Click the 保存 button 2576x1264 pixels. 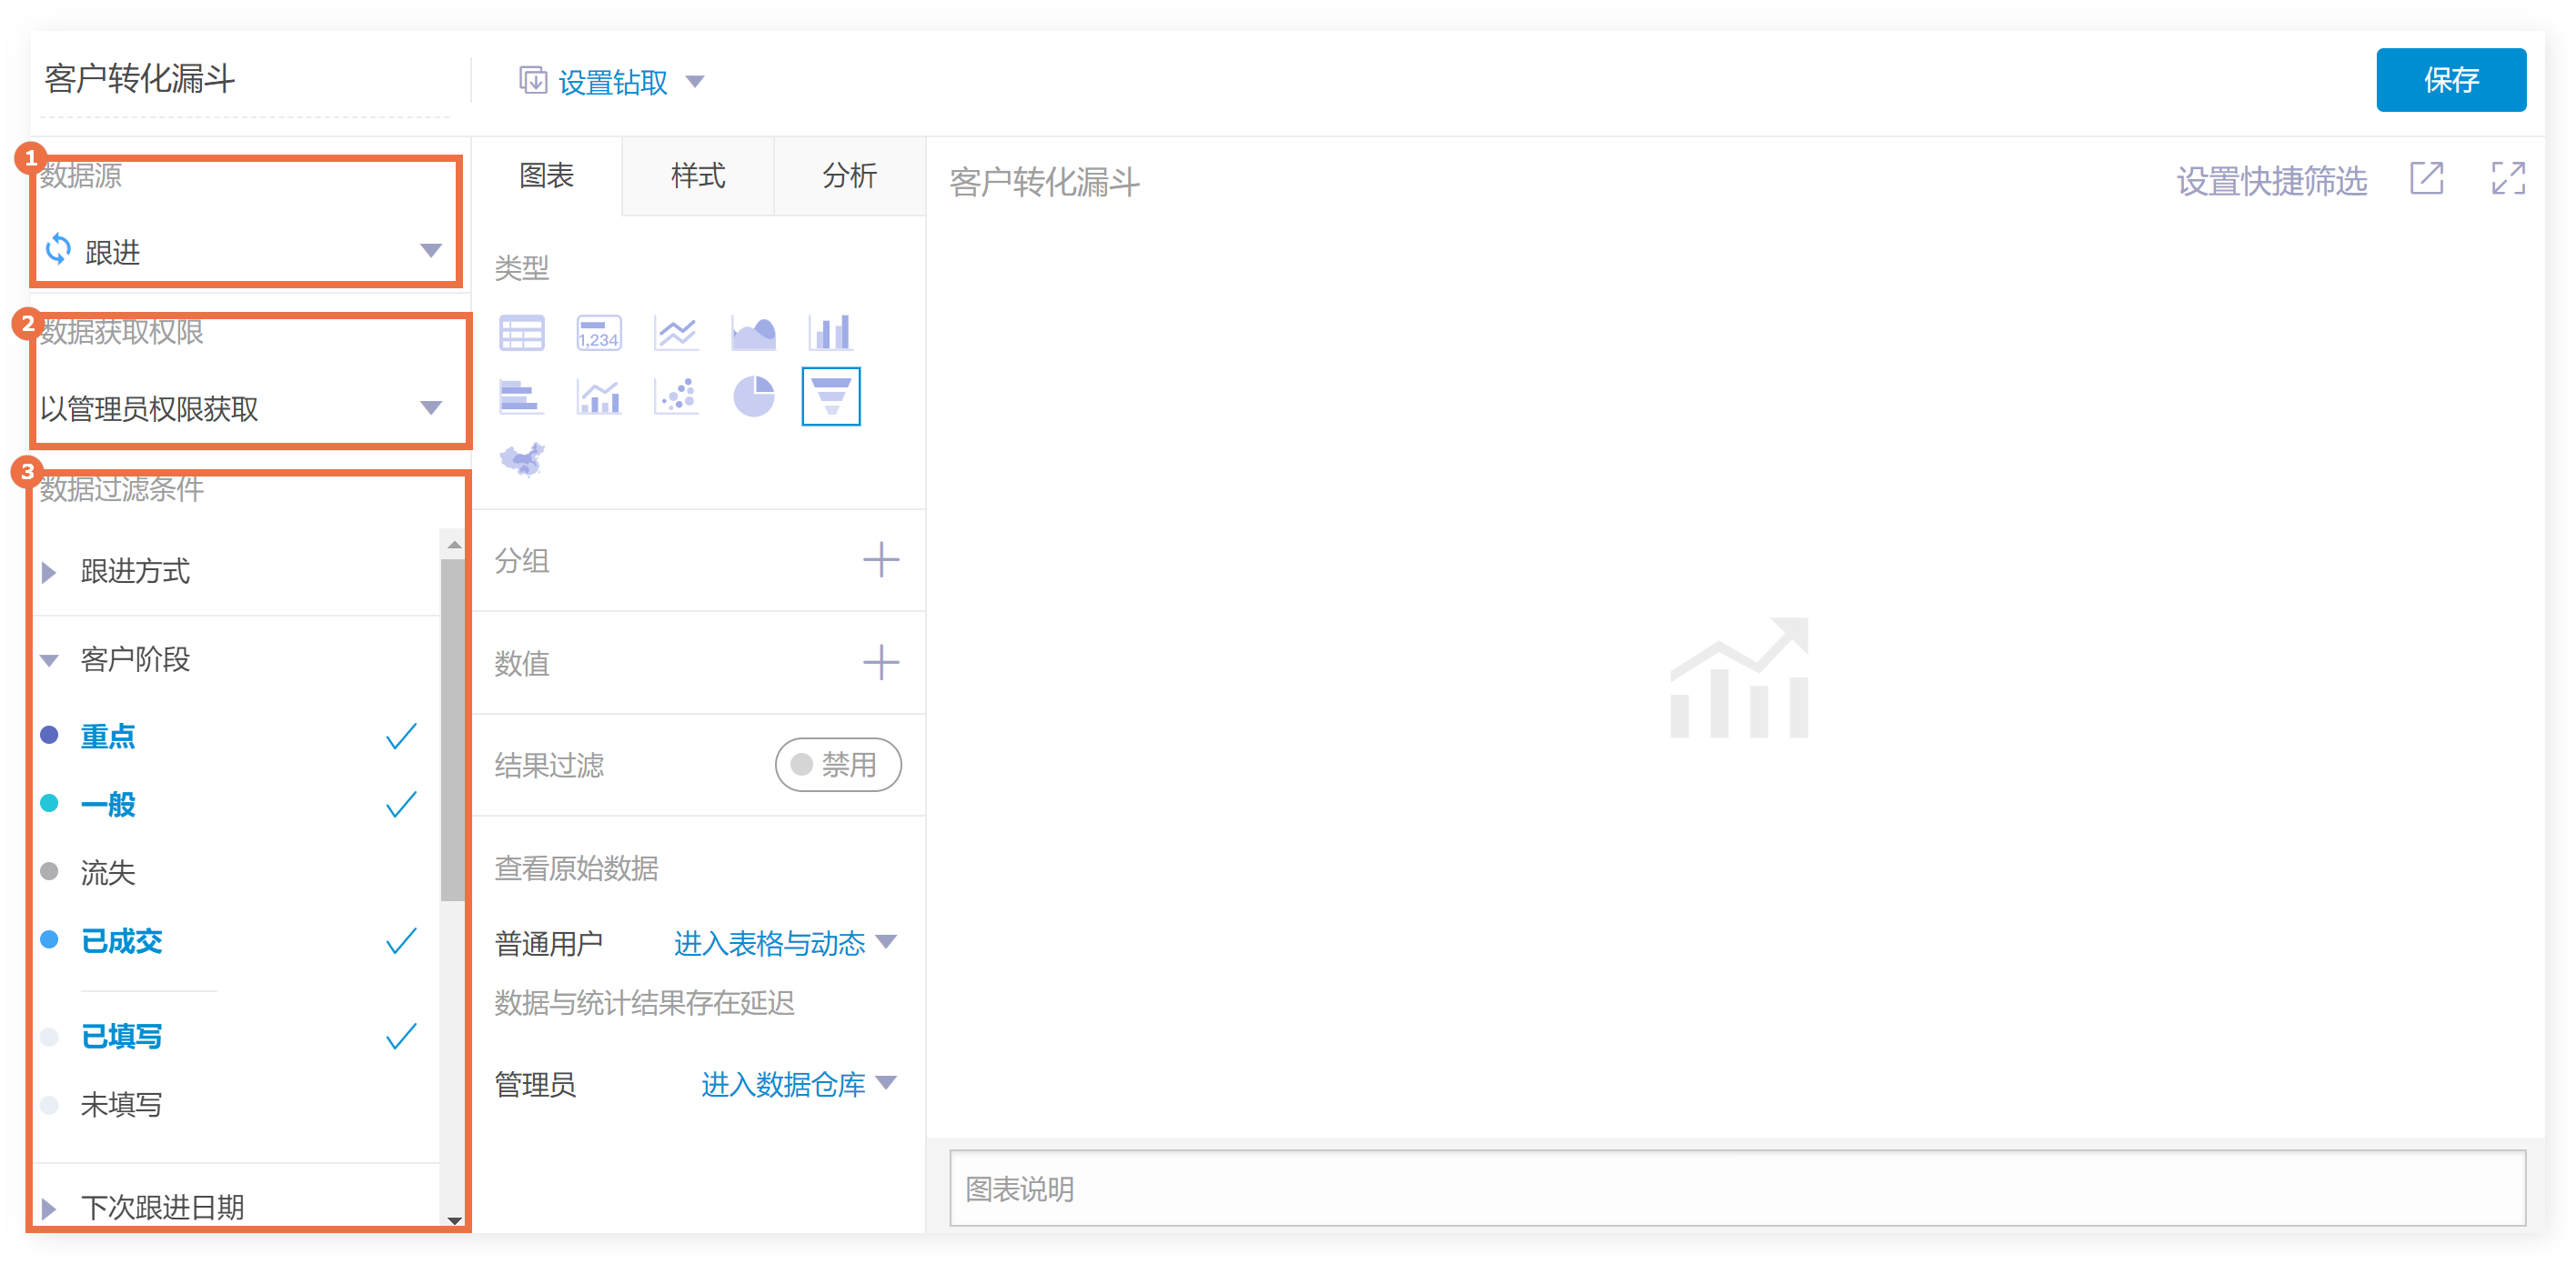coord(2450,80)
